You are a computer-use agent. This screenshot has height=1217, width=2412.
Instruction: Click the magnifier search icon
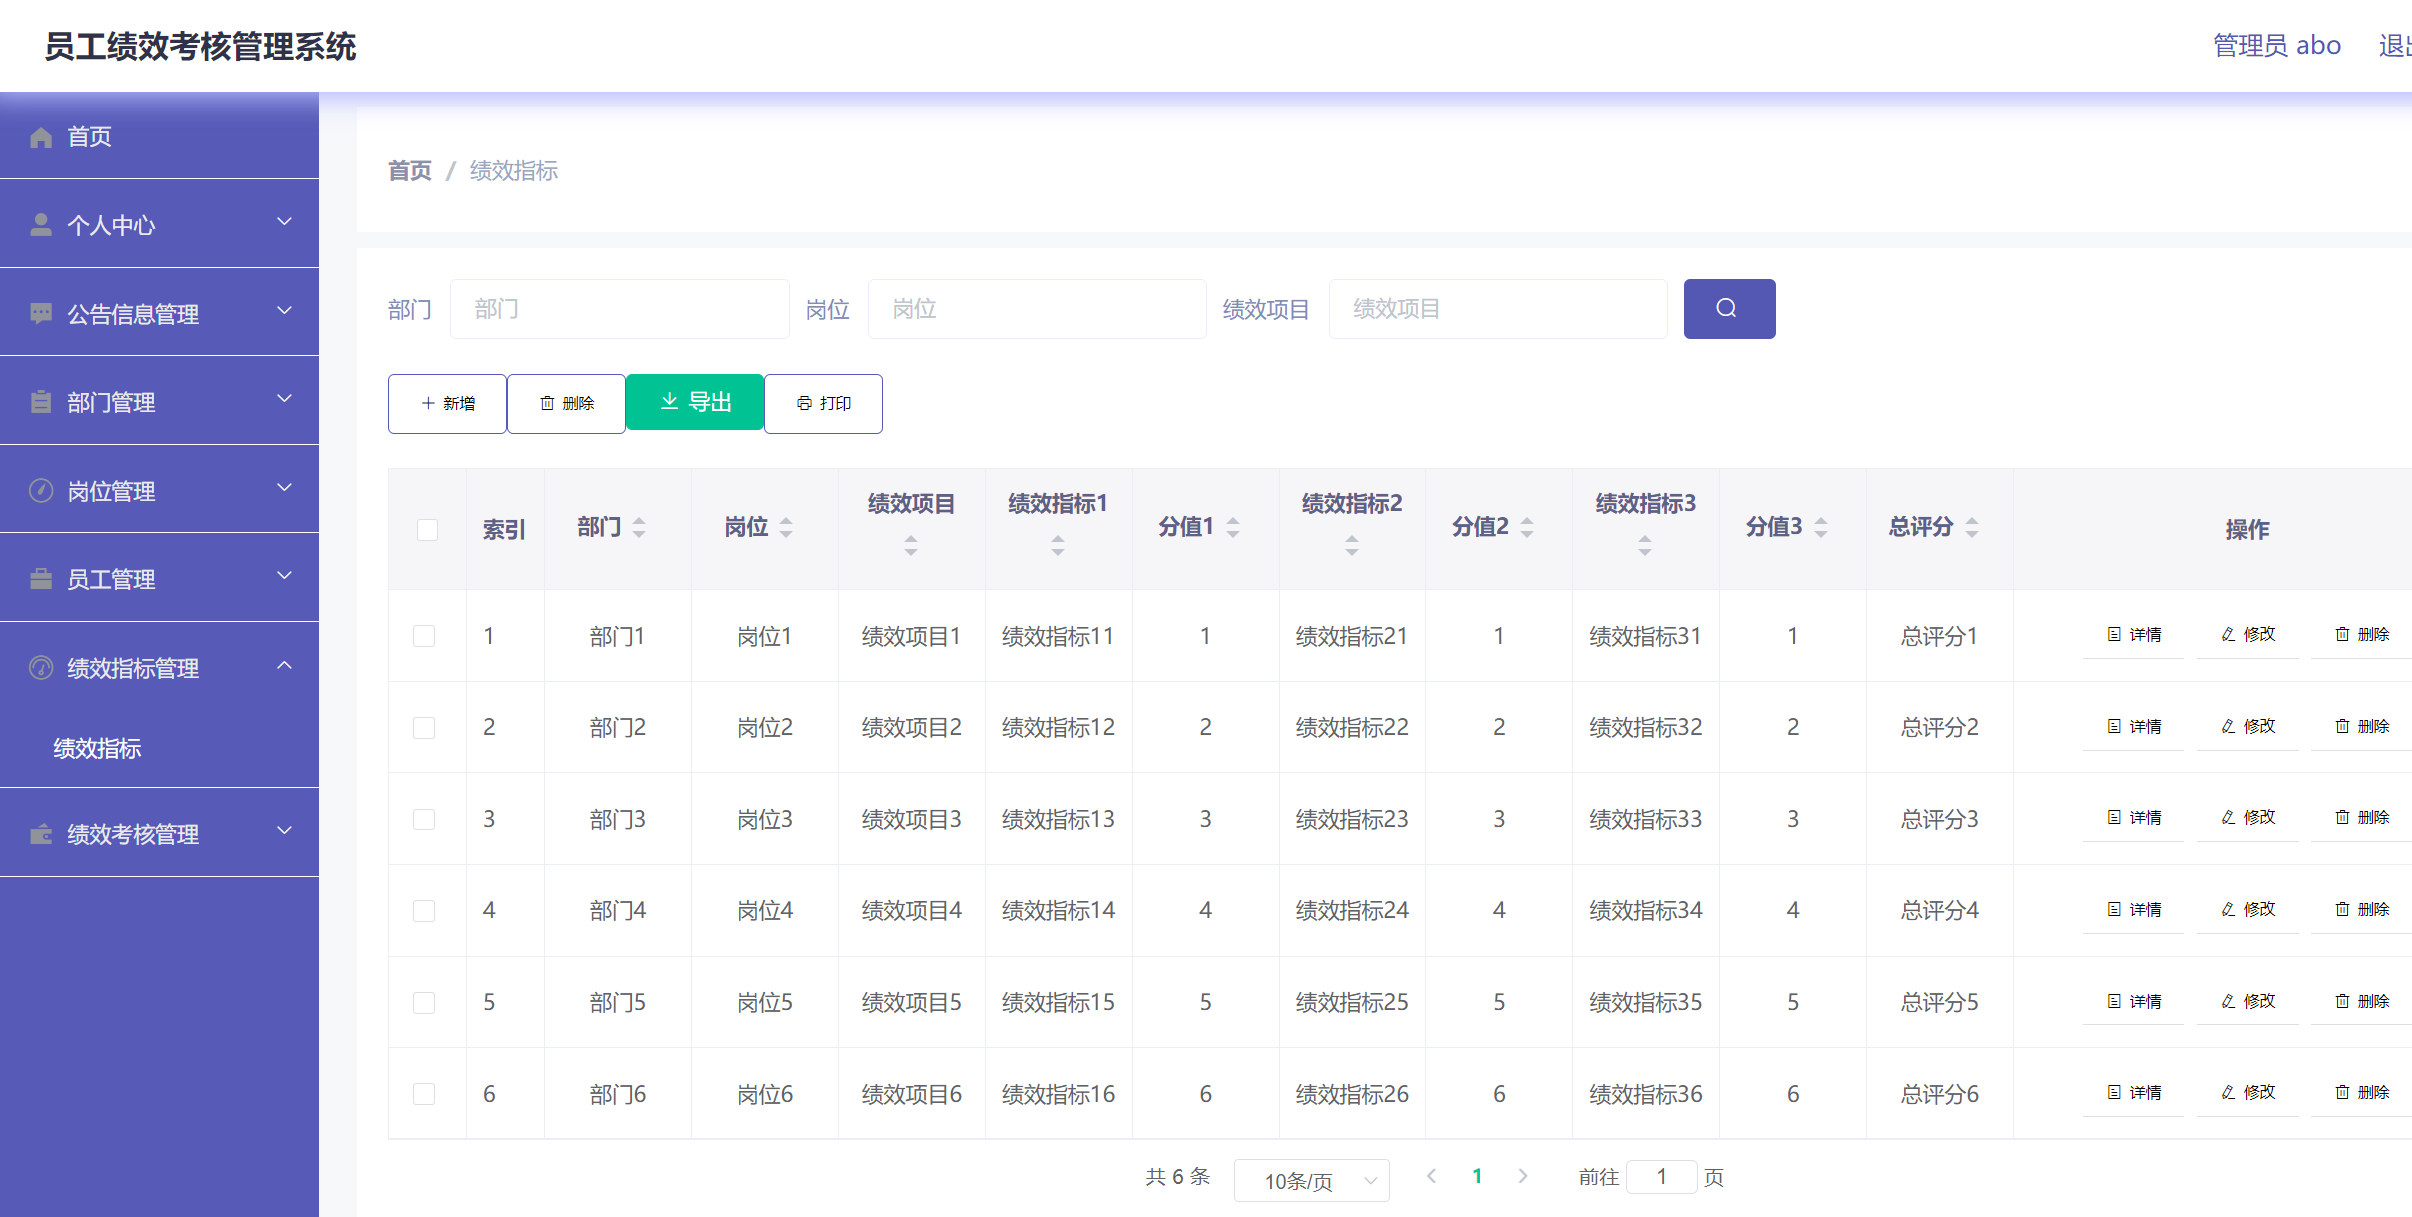point(1729,308)
